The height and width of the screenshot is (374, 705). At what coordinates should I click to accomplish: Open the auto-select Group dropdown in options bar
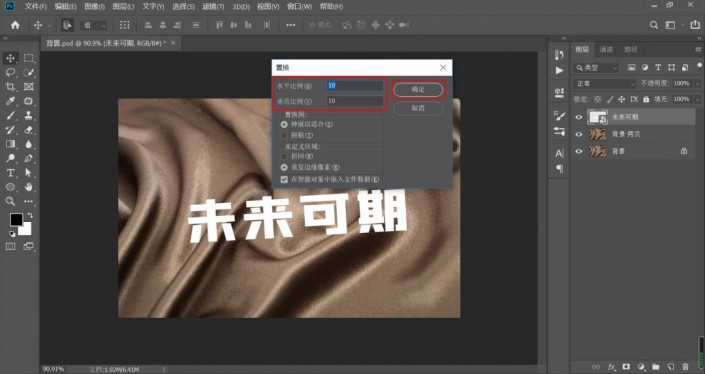click(x=94, y=26)
